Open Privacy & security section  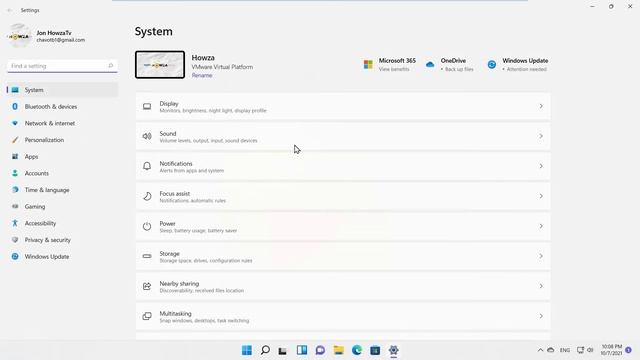pyautogui.click(x=62, y=240)
